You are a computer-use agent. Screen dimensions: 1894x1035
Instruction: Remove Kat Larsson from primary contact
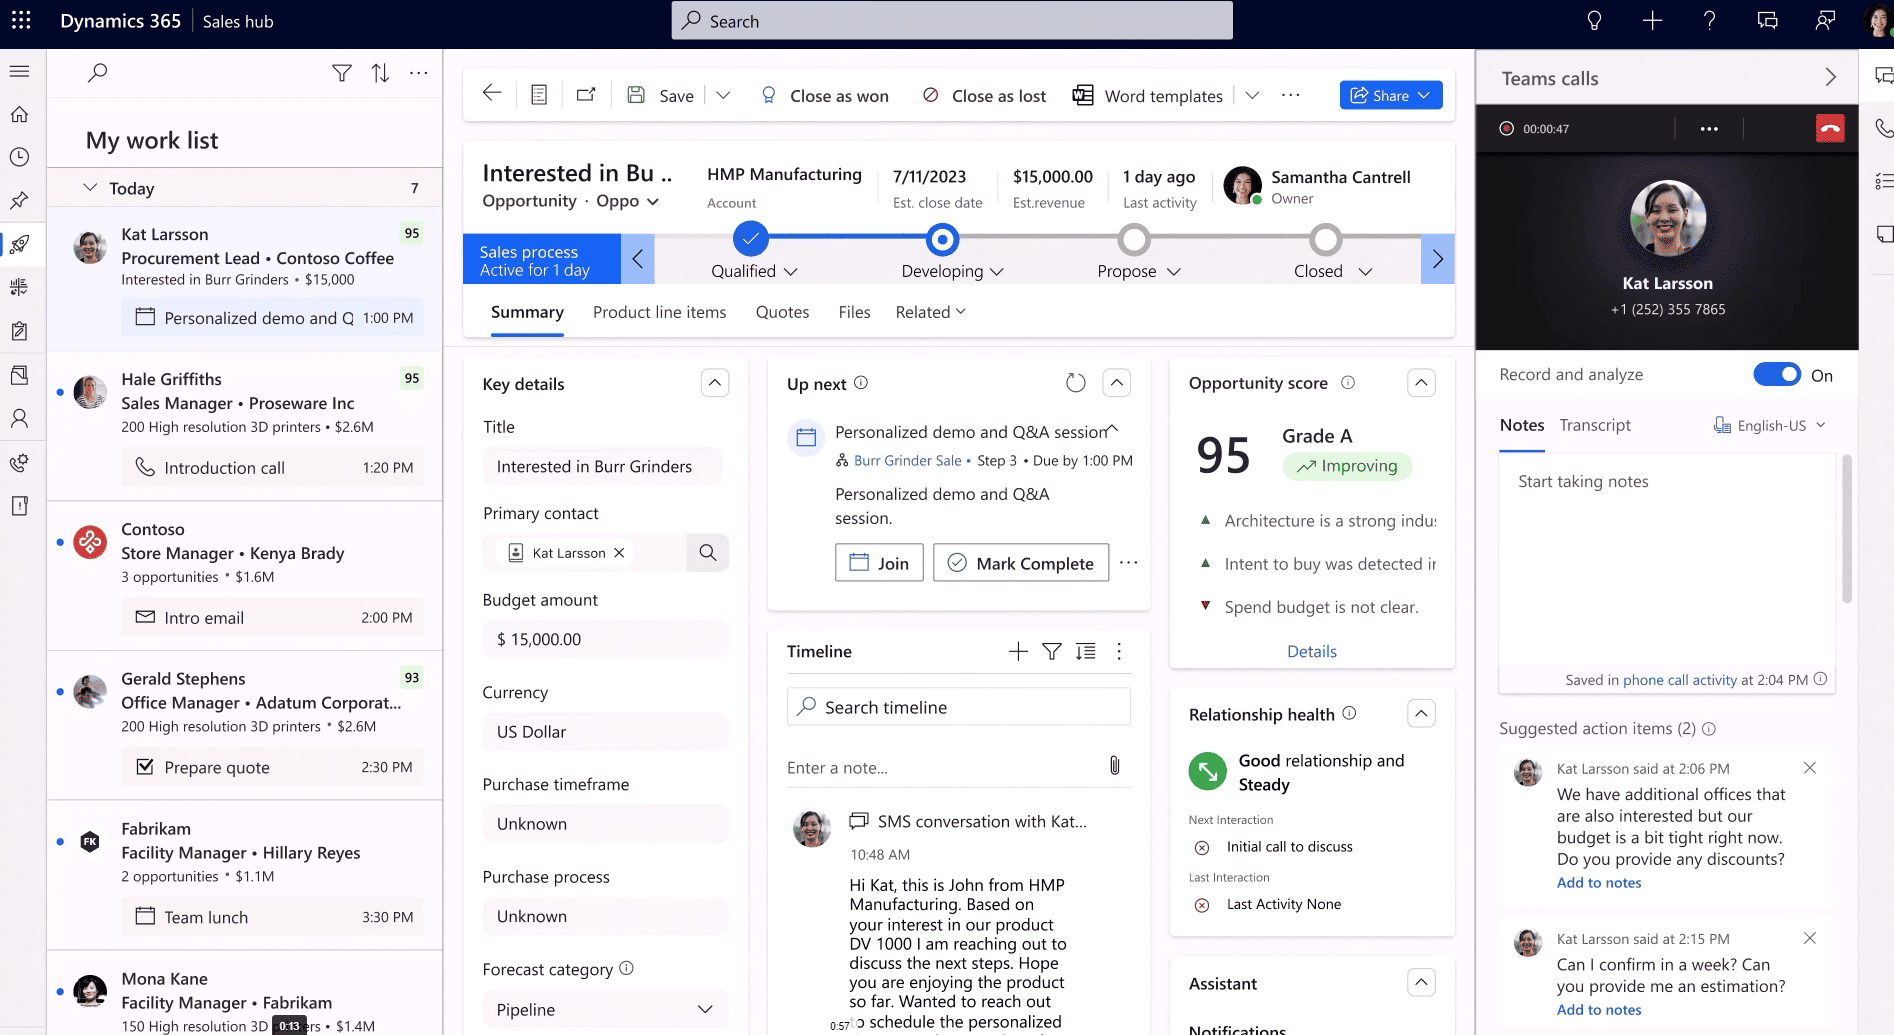(619, 553)
